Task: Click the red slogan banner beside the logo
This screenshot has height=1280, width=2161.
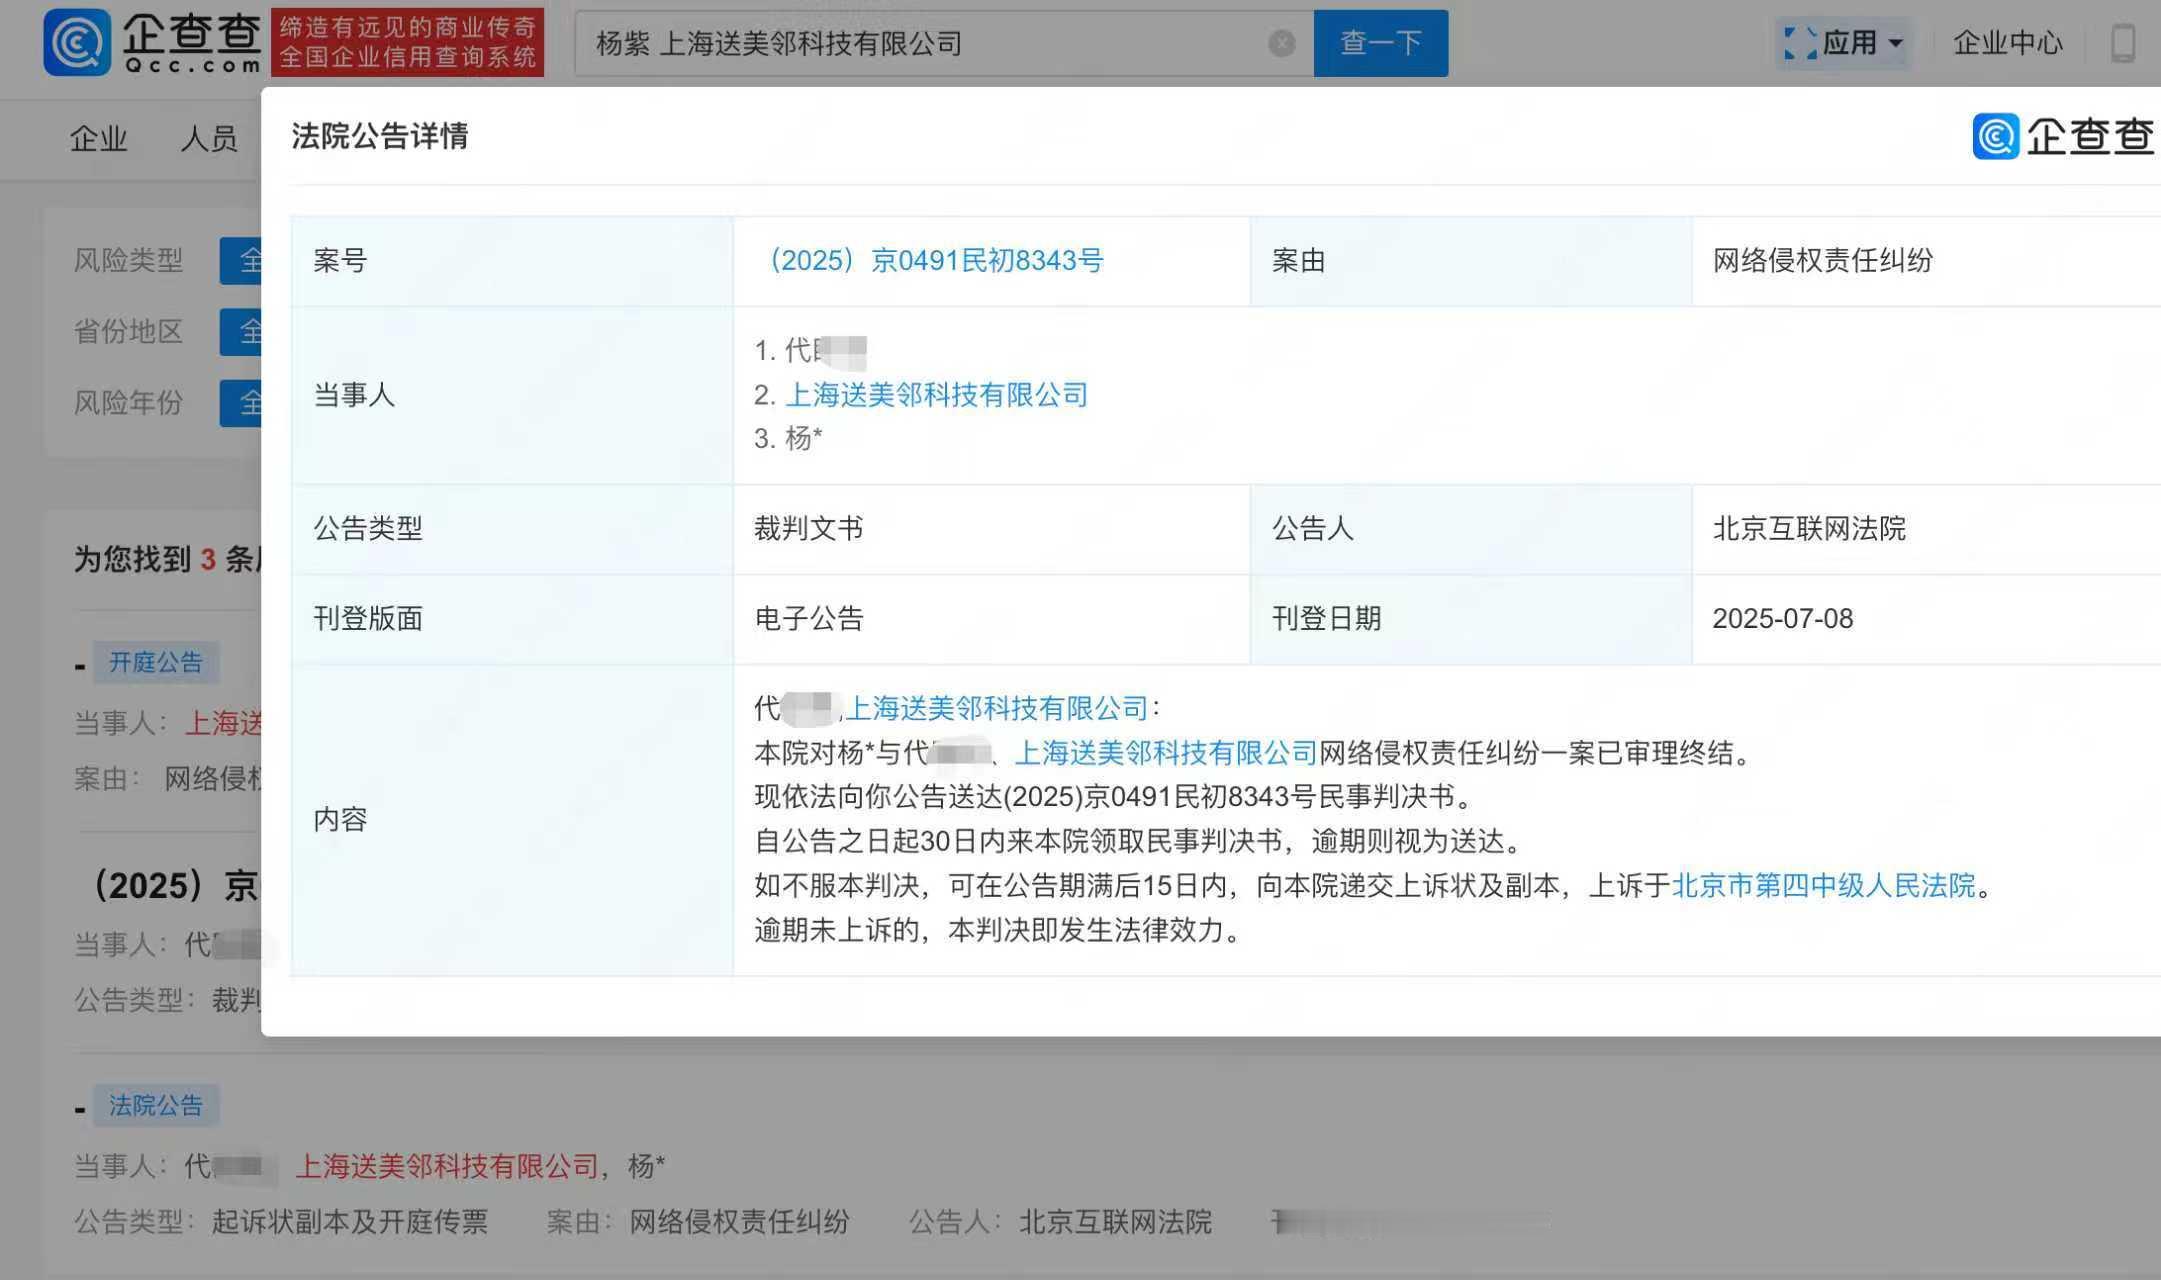Action: (x=407, y=43)
